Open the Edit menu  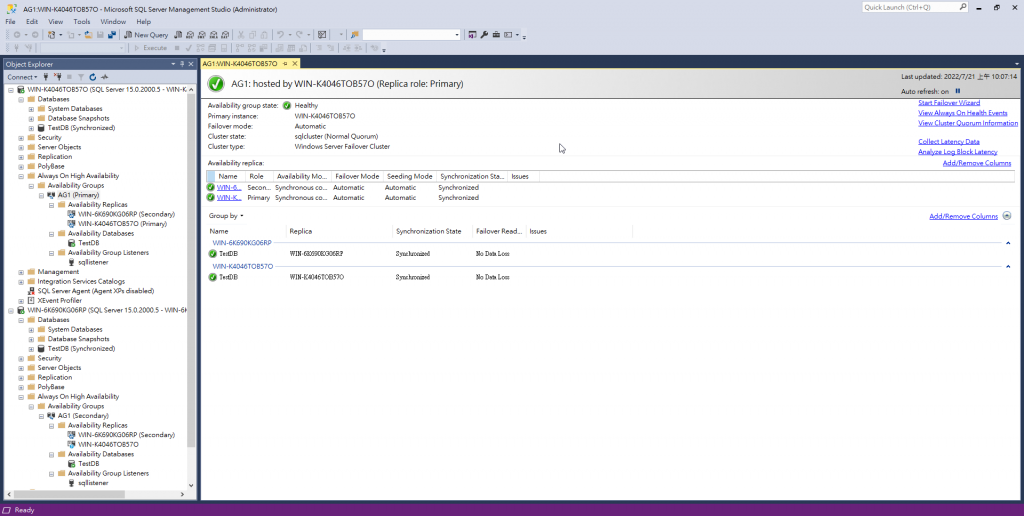(32, 22)
